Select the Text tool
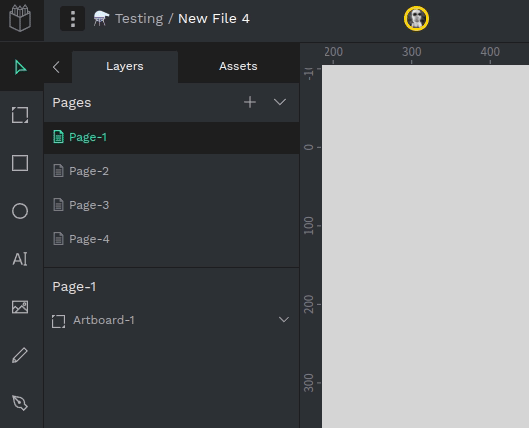This screenshot has width=529, height=428. point(20,259)
